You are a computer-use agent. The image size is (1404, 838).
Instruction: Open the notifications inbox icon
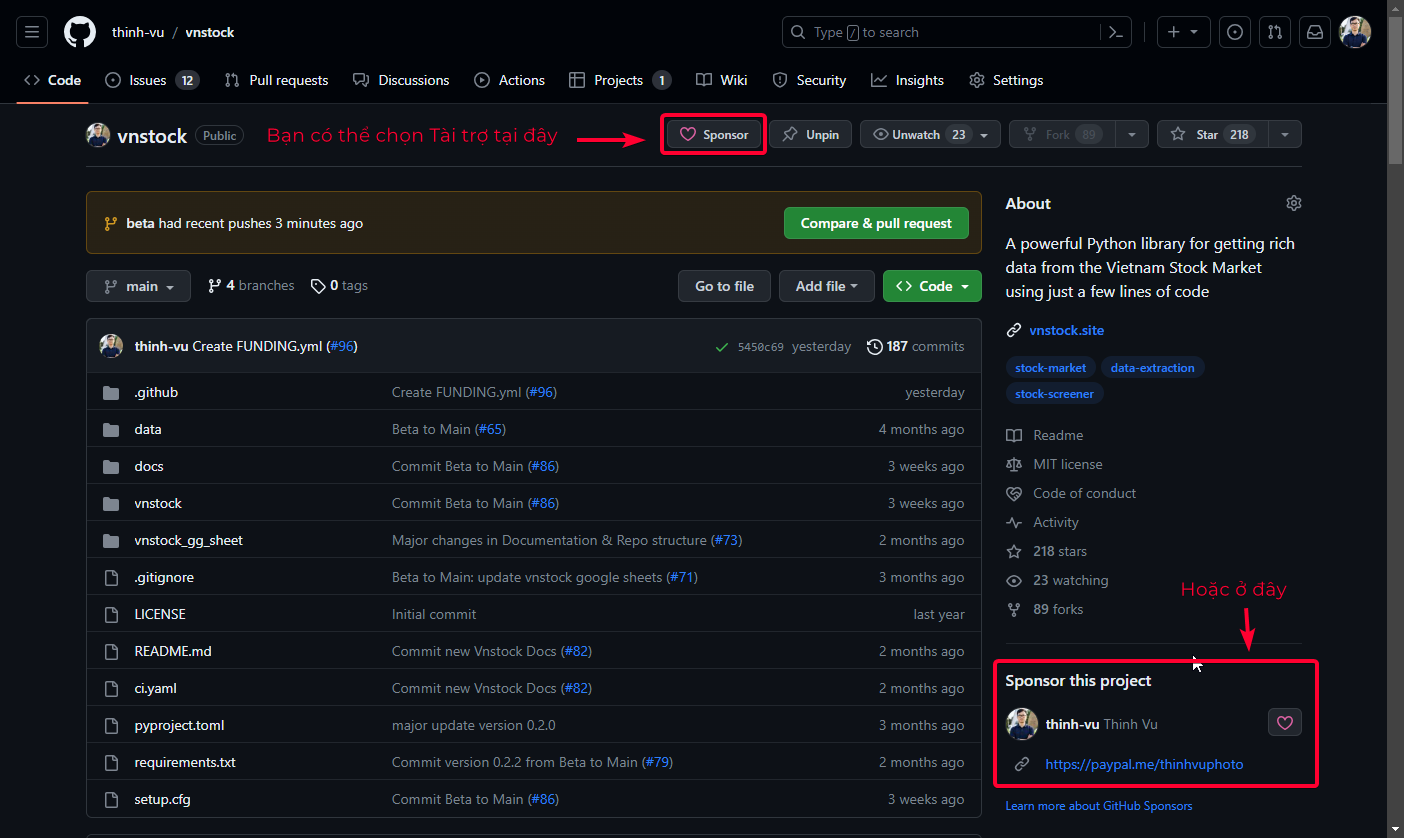click(x=1315, y=32)
